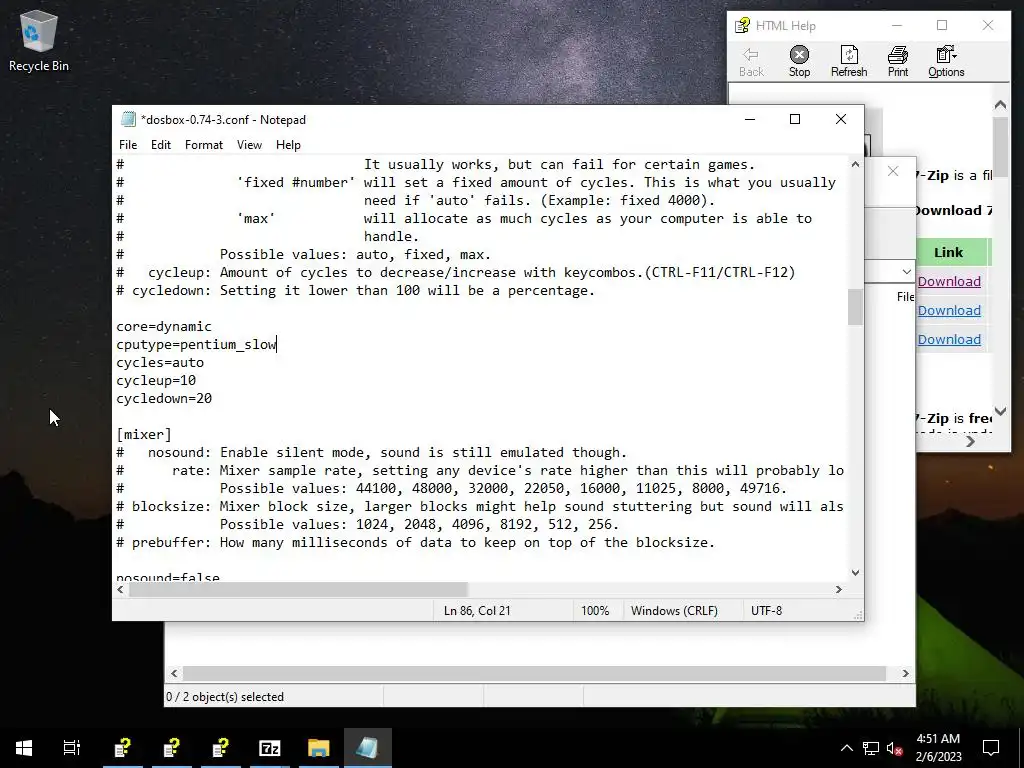Open the notification center icon
1024x768 pixels.
pyautogui.click(x=991, y=748)
